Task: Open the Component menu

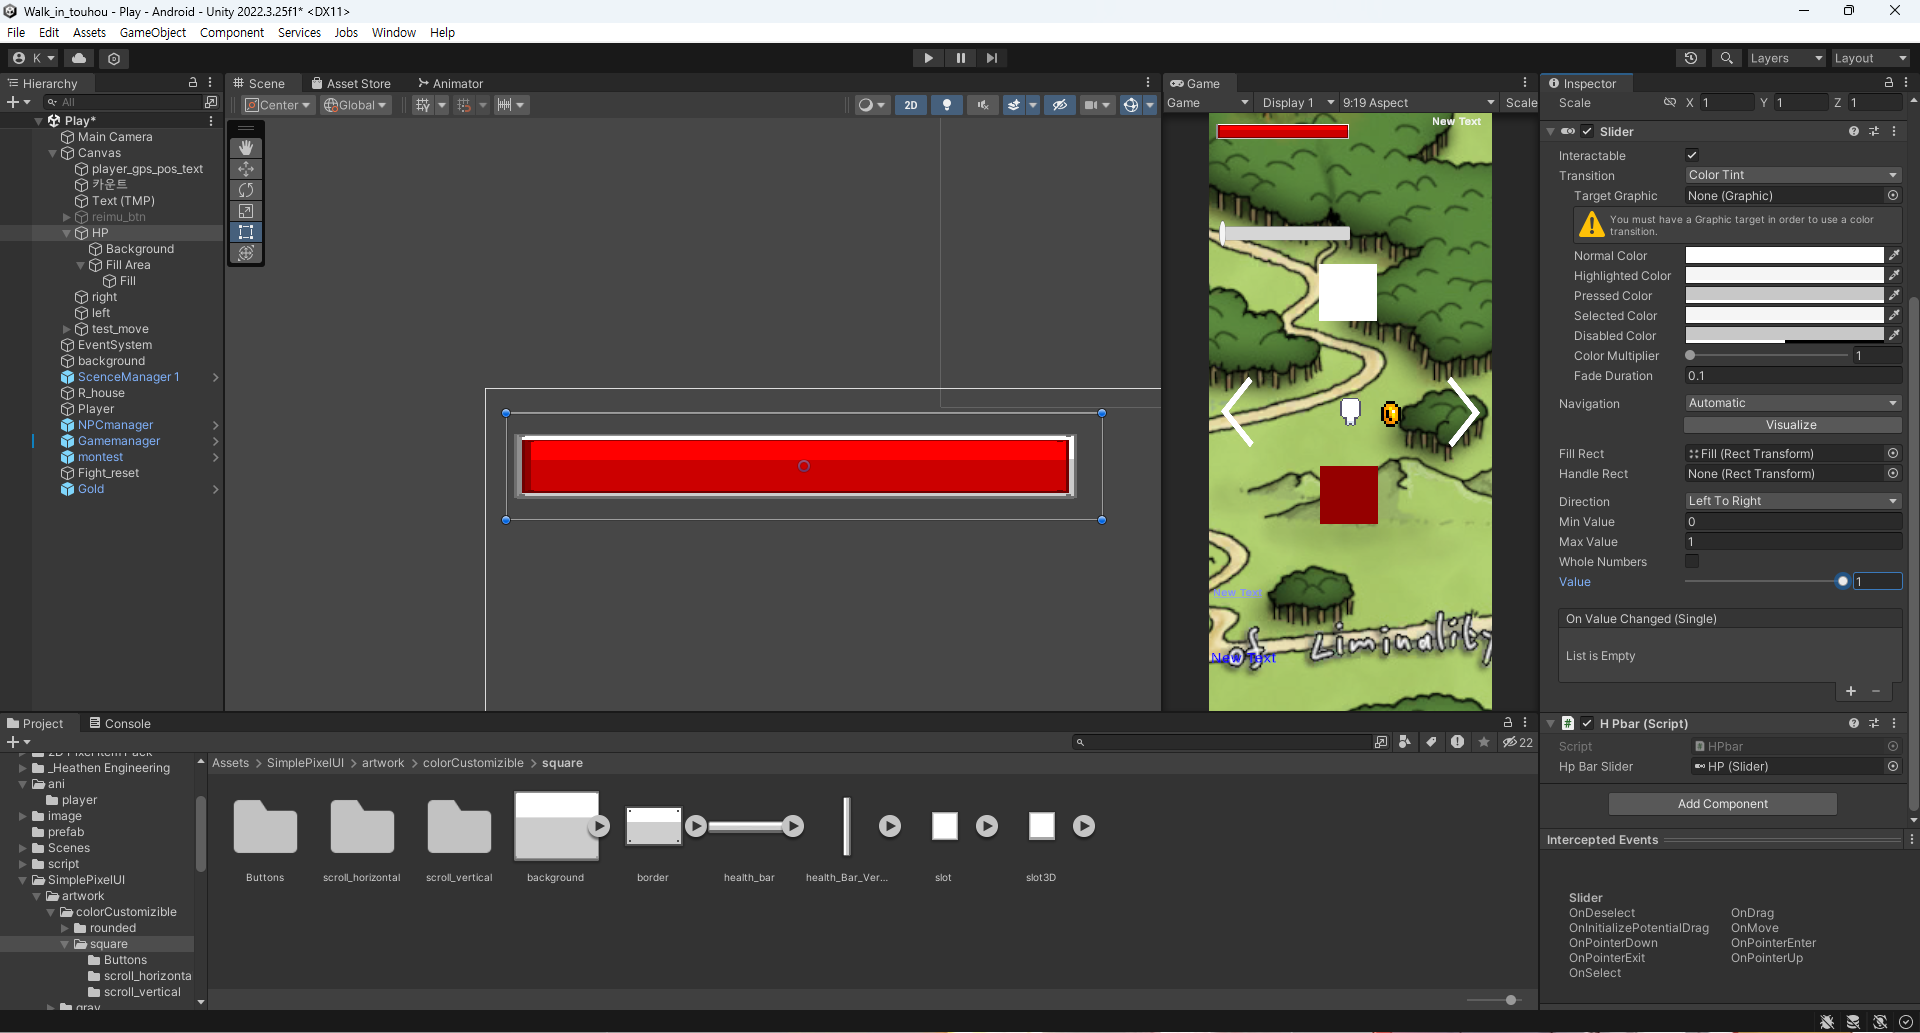Action: coord(232,33)
